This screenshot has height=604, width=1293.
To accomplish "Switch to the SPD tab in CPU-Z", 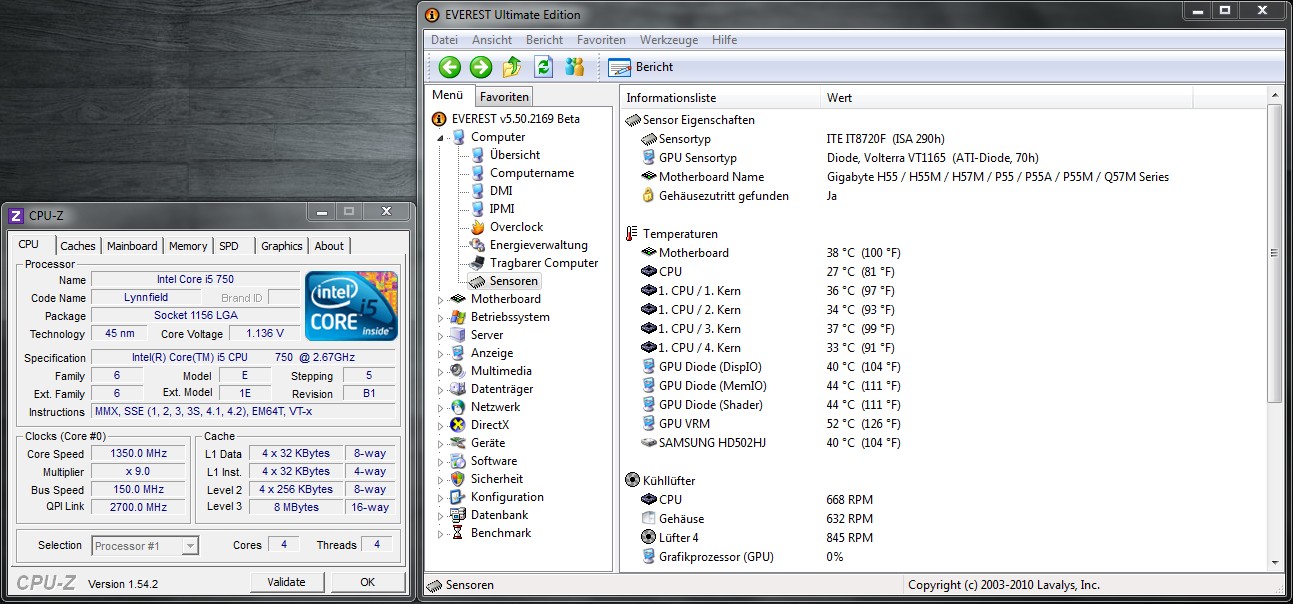I will 229,246.
